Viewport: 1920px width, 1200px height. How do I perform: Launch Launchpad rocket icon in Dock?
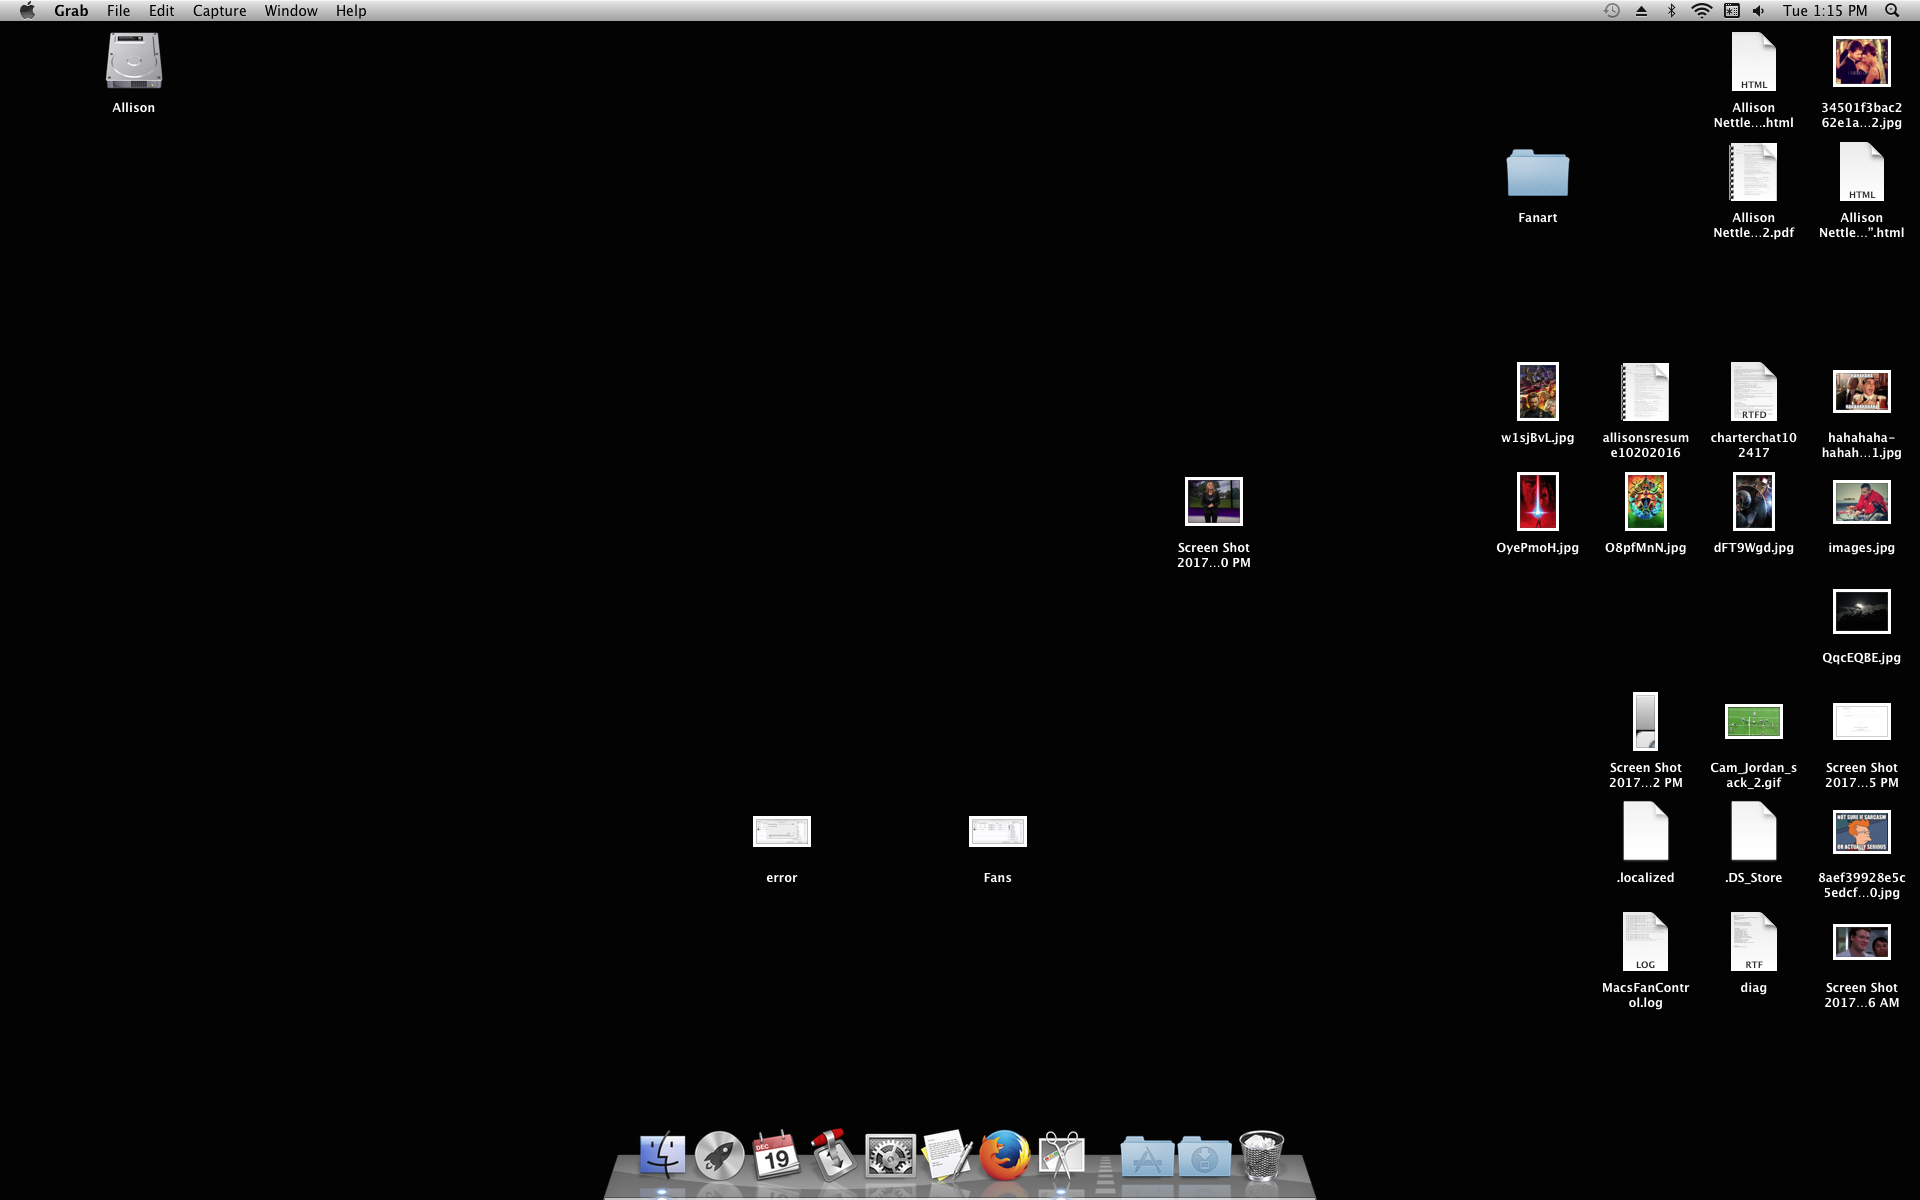click(x=719, y=1157)
